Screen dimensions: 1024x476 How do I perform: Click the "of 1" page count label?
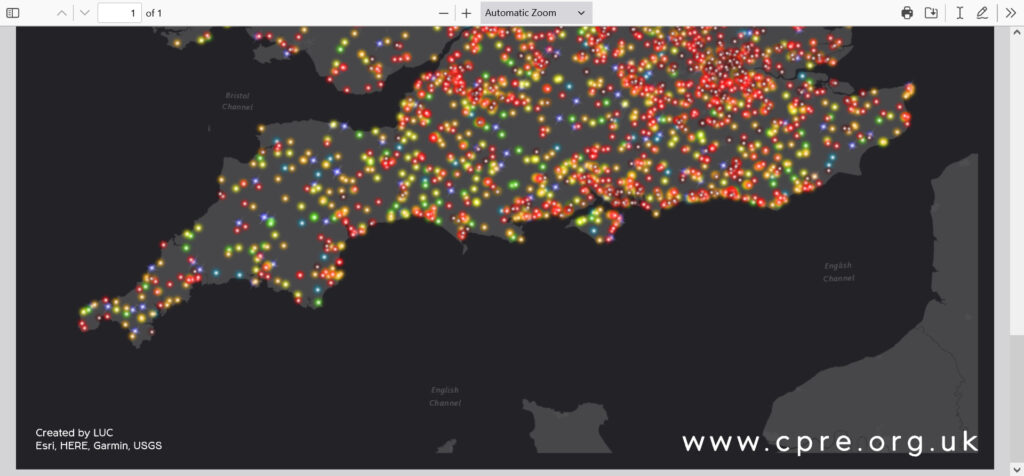click(153, 13)
